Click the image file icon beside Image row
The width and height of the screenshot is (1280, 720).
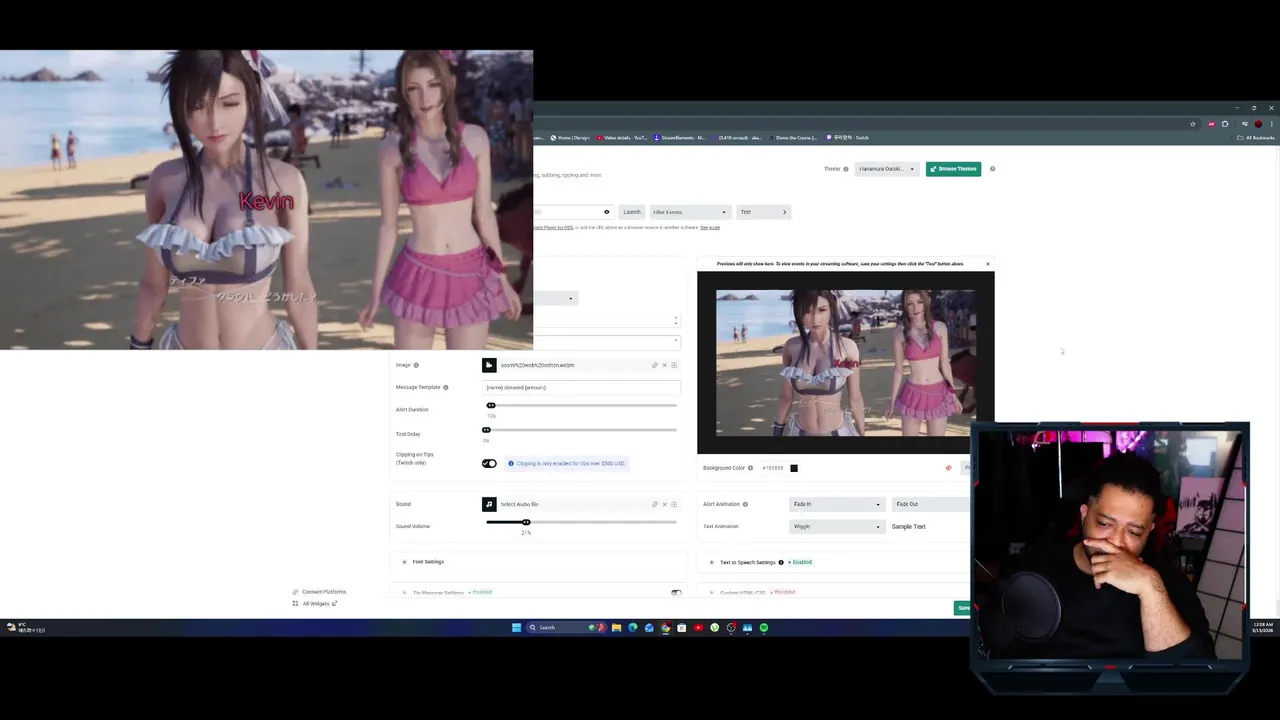click(x=489, y=365)
